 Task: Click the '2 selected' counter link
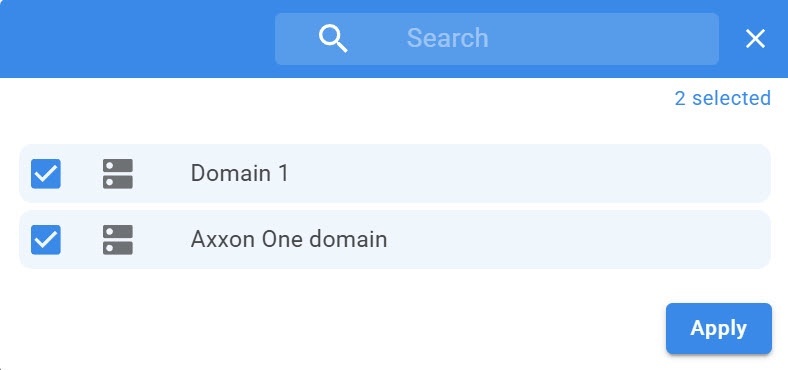(x=722, y=98)
